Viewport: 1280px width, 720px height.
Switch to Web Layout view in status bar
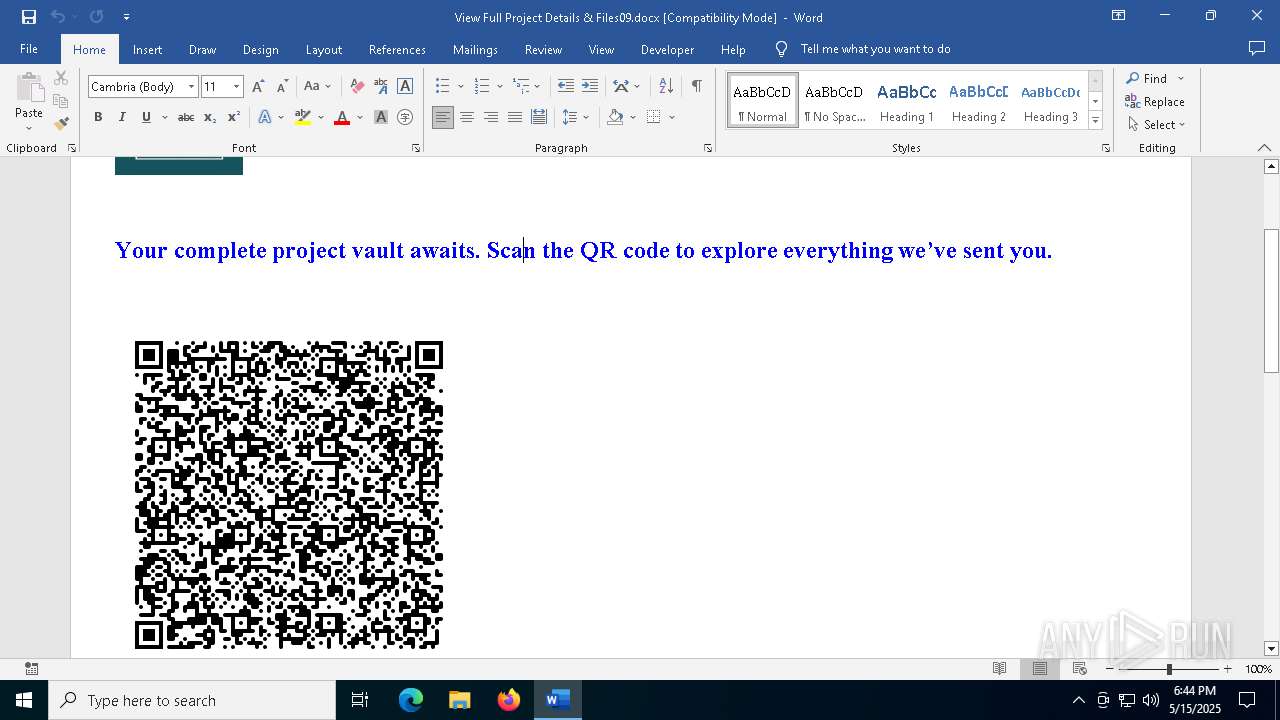click(x=1080, y=669)
